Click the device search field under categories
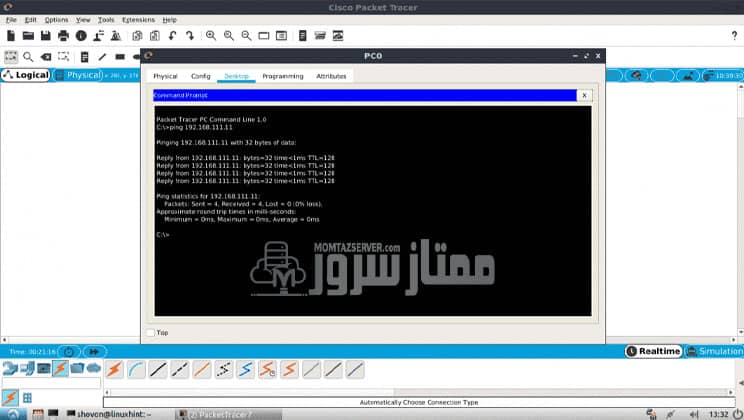The width and height of the screenshot is (744, 420). point(51,383)
